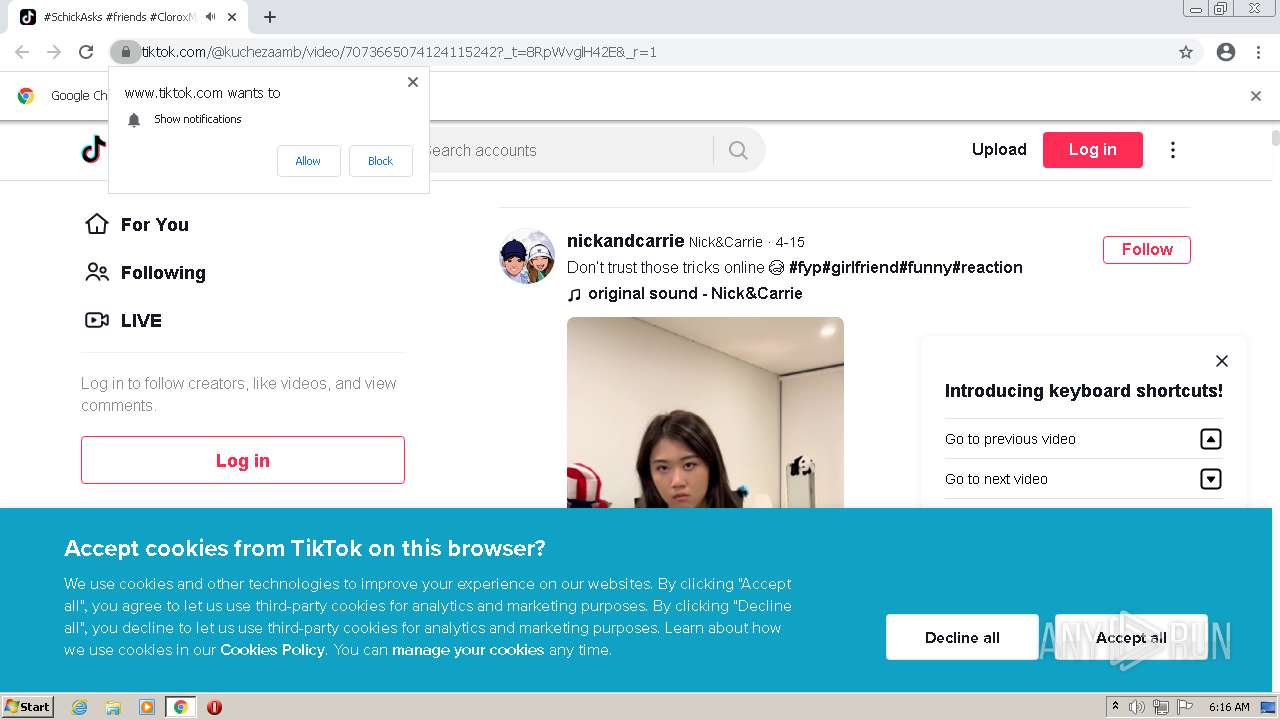The width and height of the screenshot is (1280, 720).
Task: Click the Upload link
Action: (999, 150)
